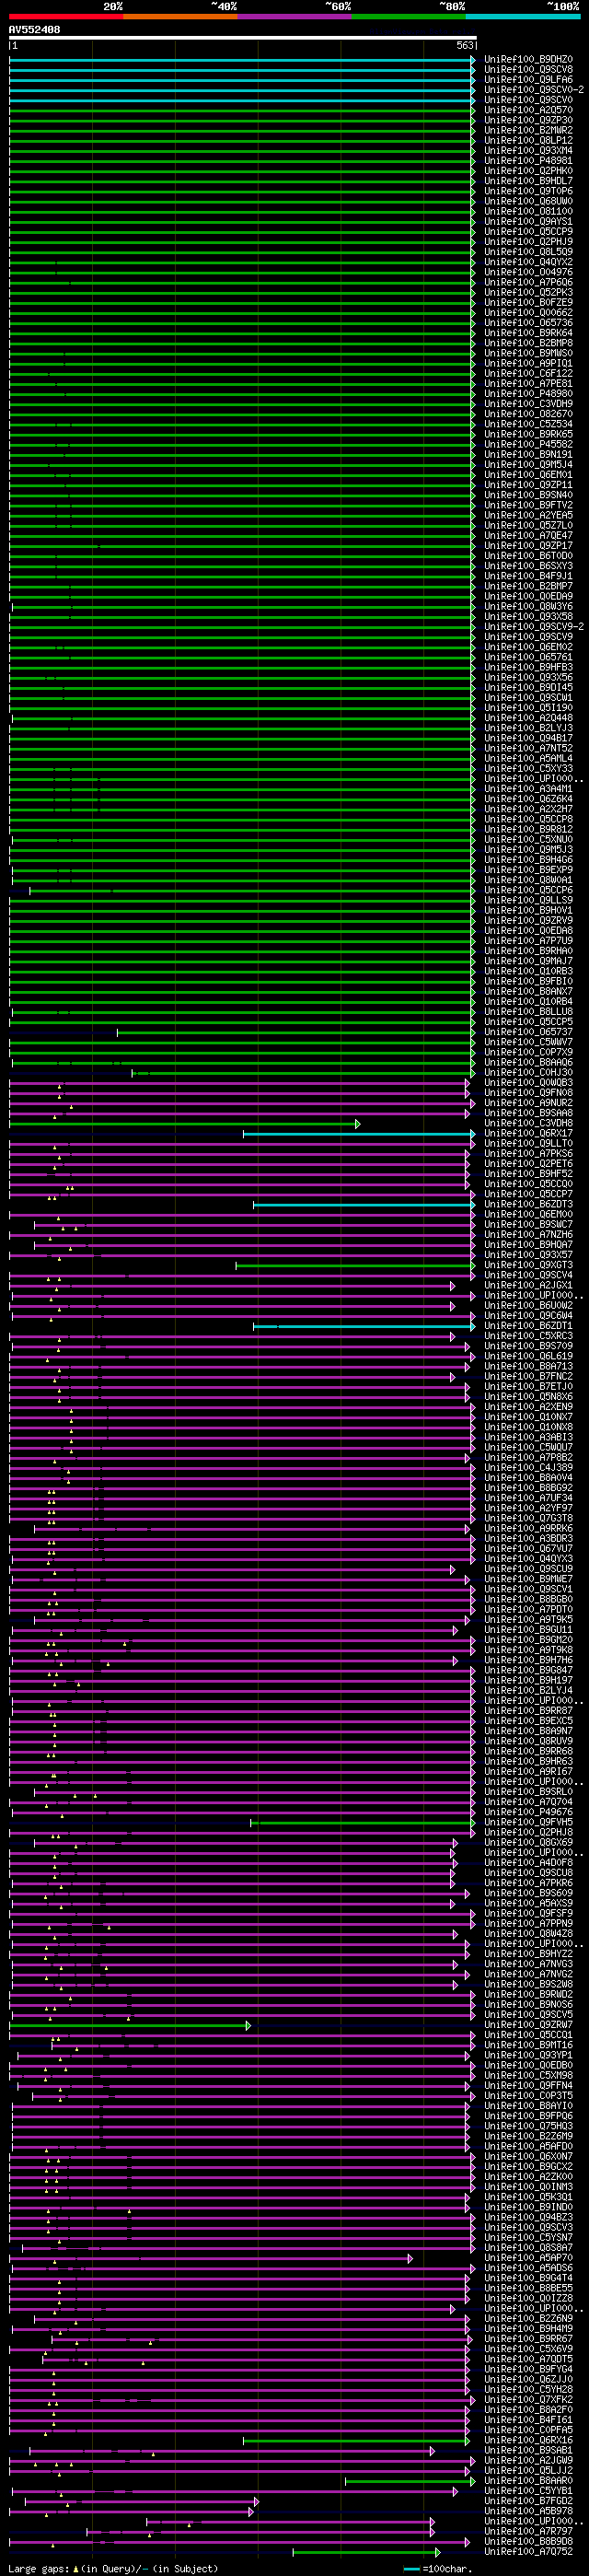The width and height of the screenshot is (589, 2576).
Task: Select label UniRef100_B8A713
Action: (x=529, y=1367)
